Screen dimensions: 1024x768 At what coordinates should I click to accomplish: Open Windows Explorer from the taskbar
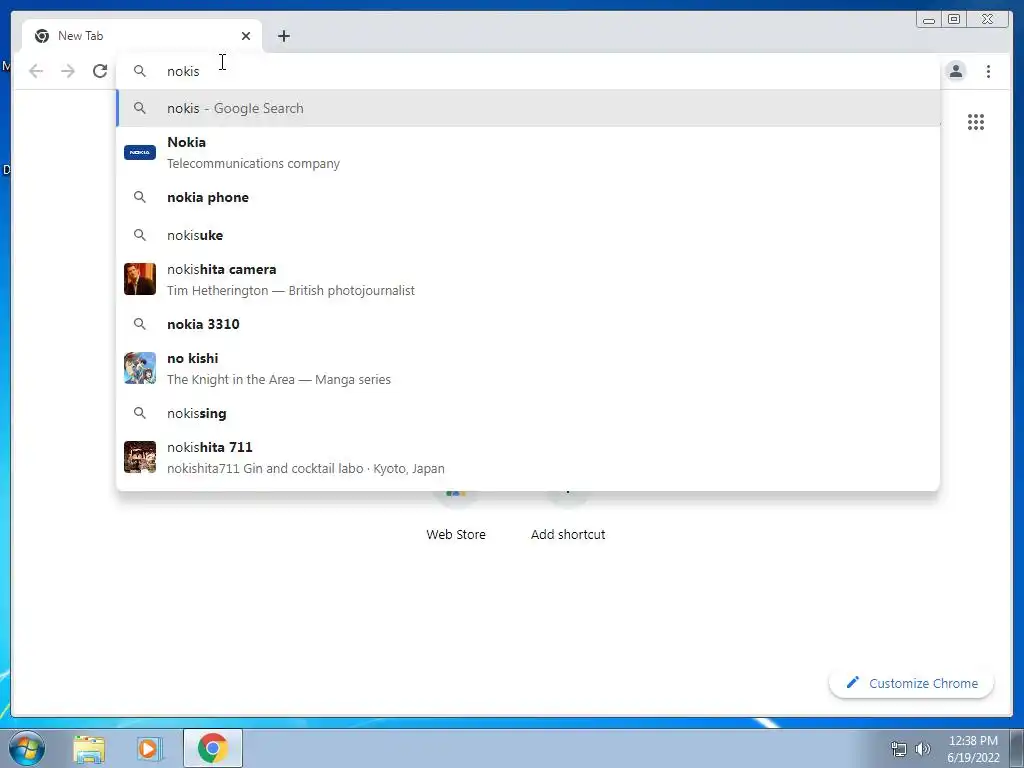[89, 749]
